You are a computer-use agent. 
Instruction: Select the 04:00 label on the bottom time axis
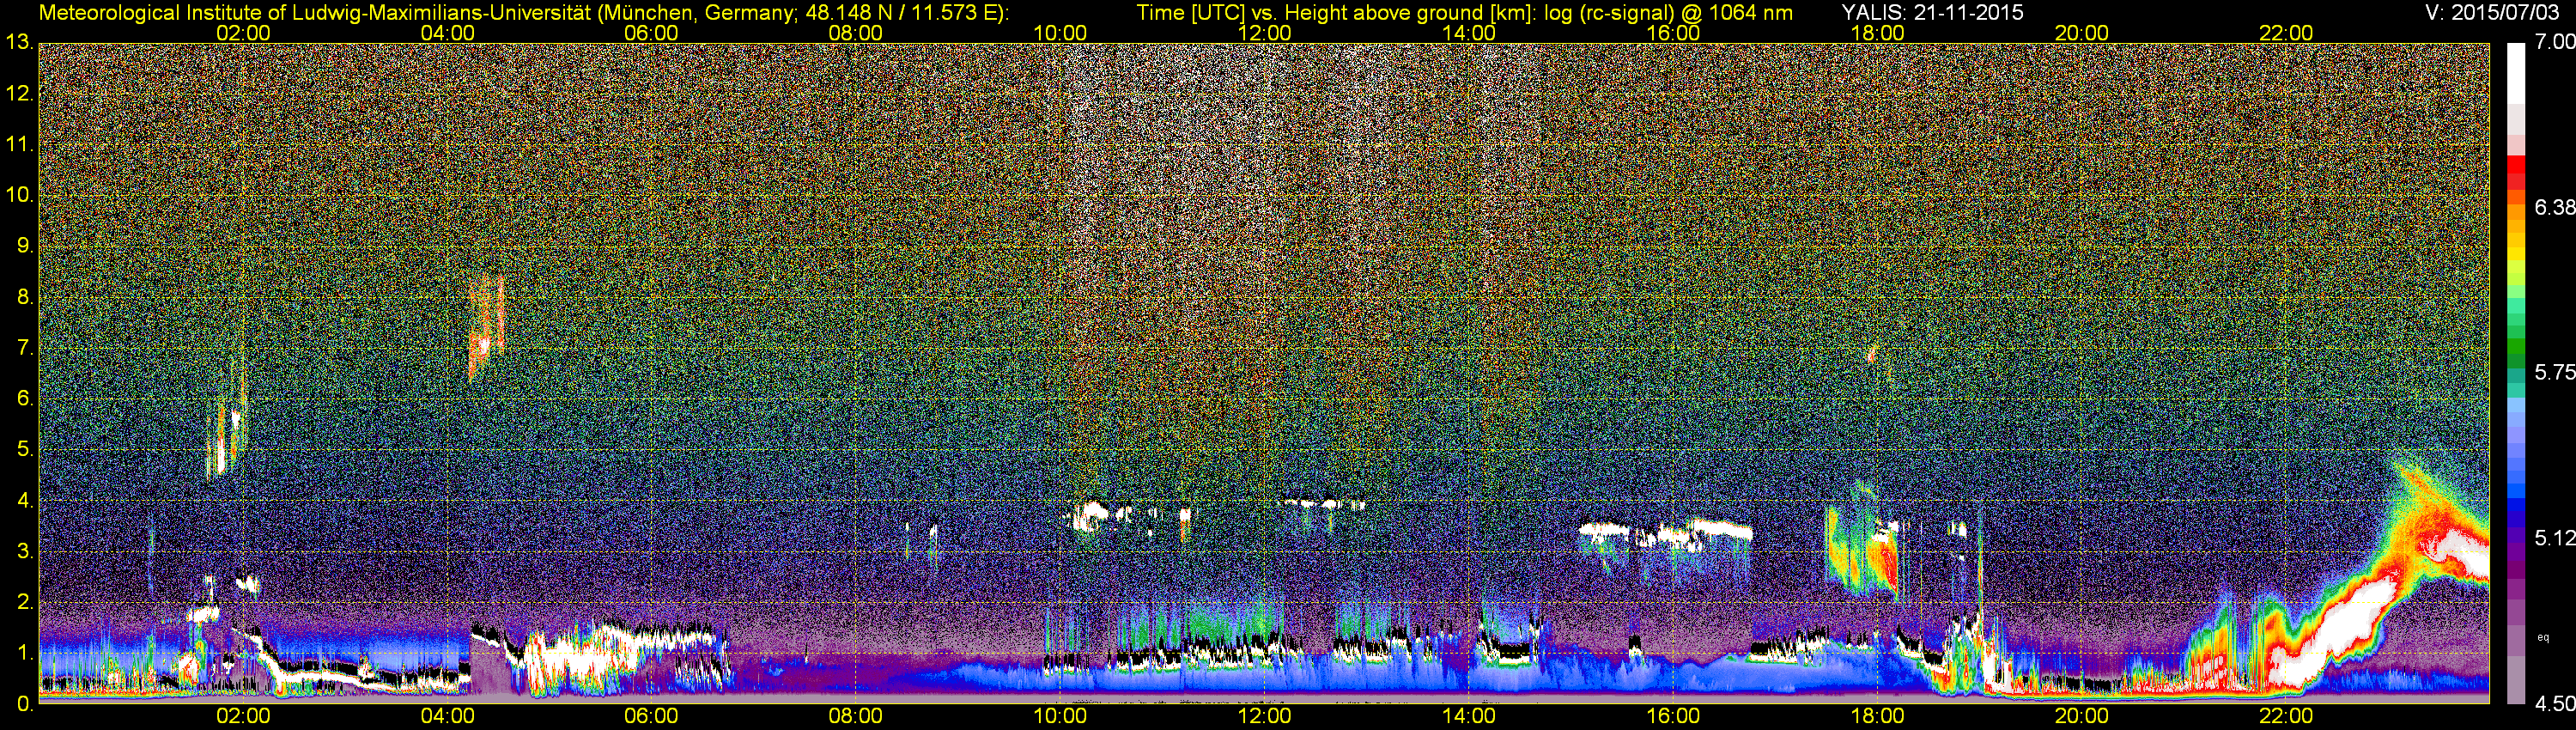tap(447, 716)
